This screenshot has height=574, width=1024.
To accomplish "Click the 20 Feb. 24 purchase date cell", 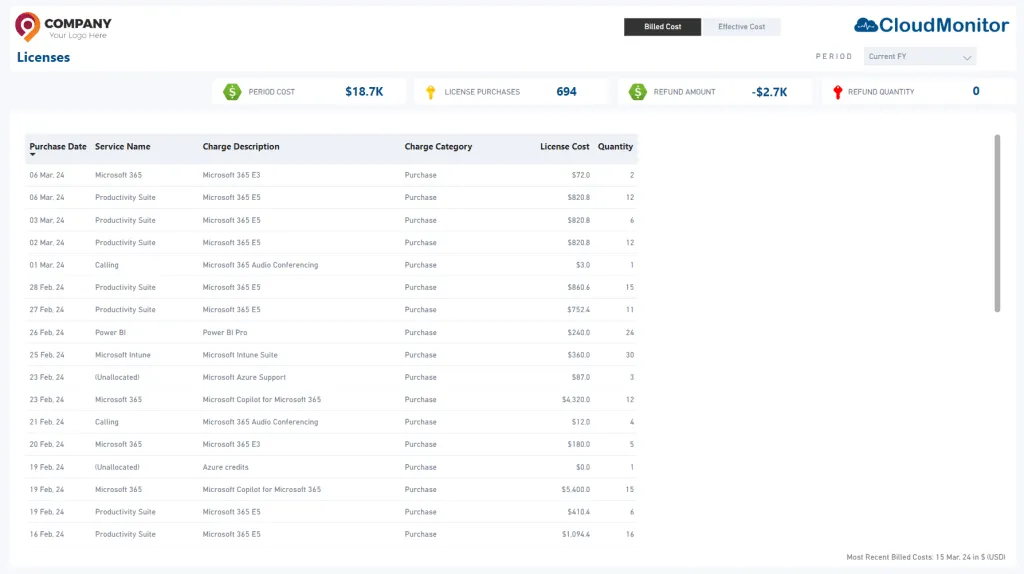I will [x=47, y=444].
